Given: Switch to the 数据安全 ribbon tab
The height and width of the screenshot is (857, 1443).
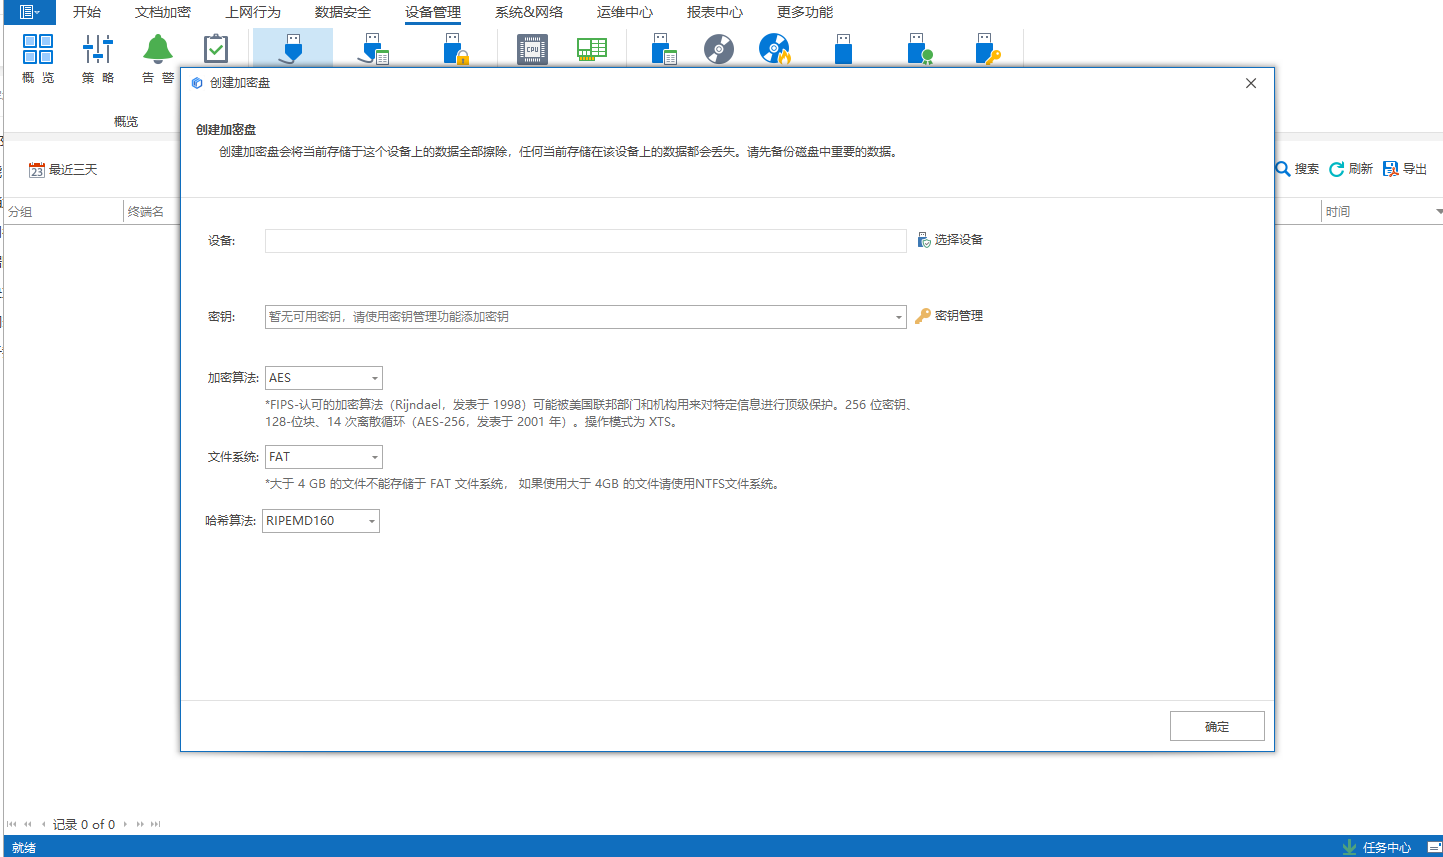Looking at the screenshot, I should [x=343, y=12].
